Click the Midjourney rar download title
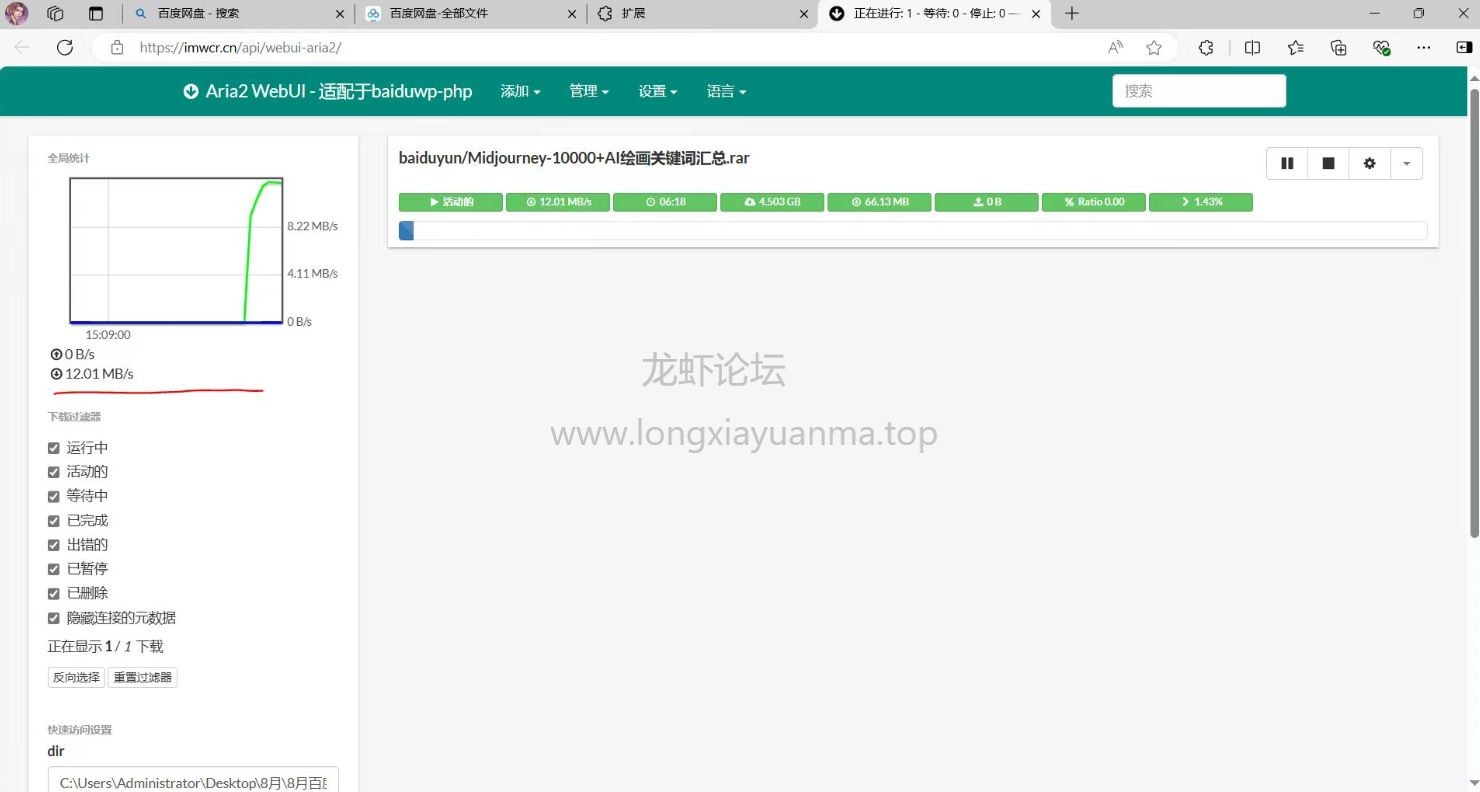 point(574,158)
